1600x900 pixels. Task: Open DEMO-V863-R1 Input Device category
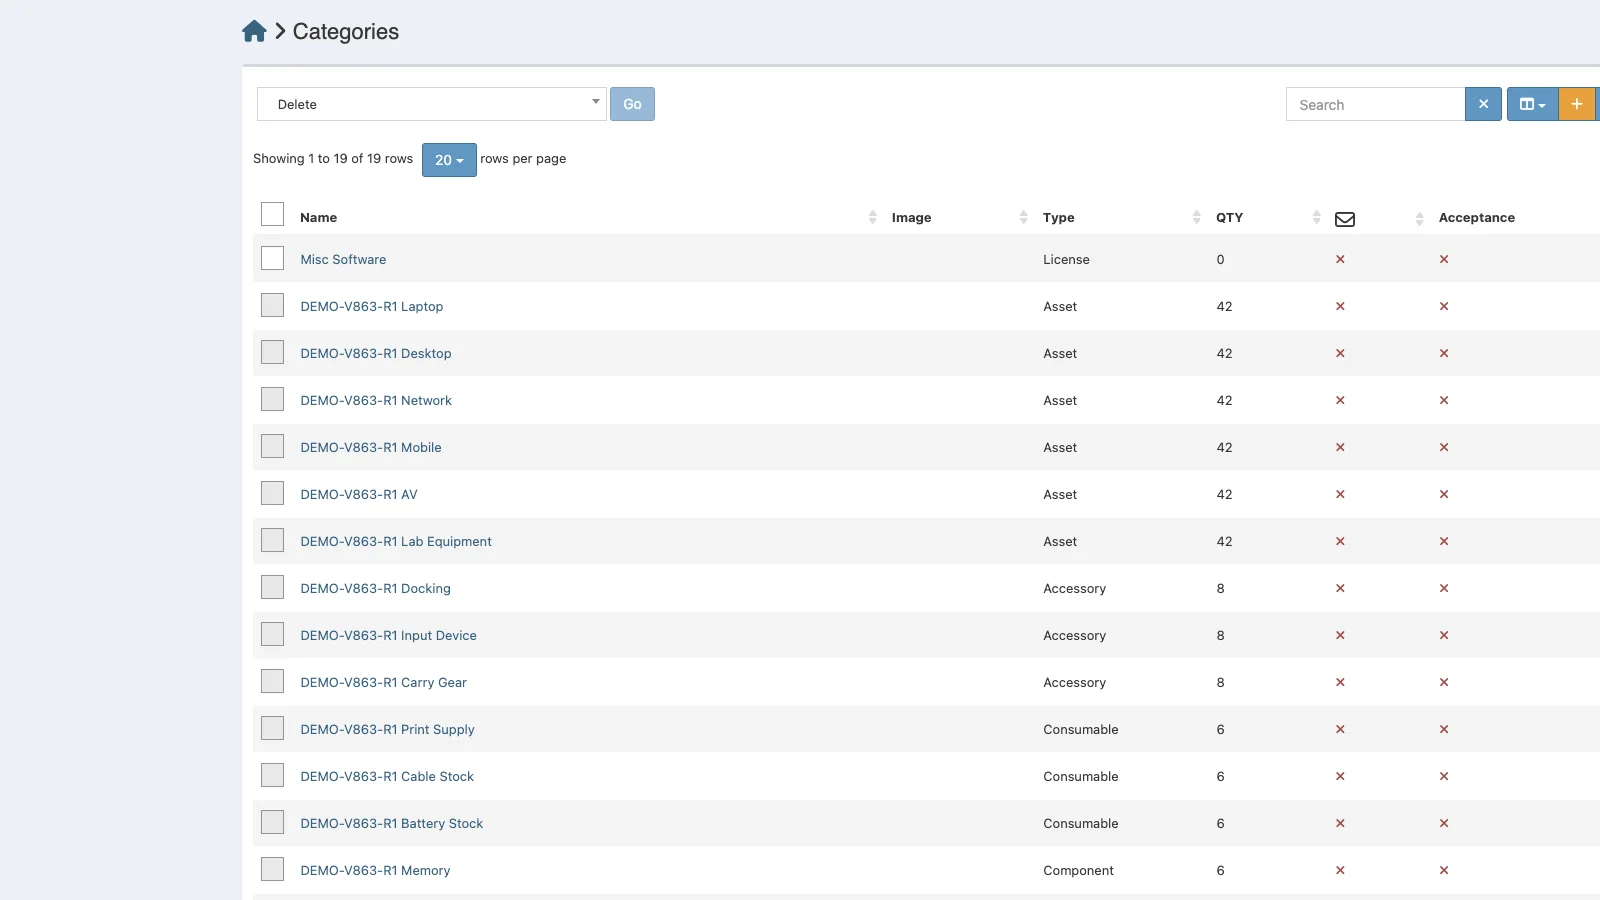(x=388, y=635)
